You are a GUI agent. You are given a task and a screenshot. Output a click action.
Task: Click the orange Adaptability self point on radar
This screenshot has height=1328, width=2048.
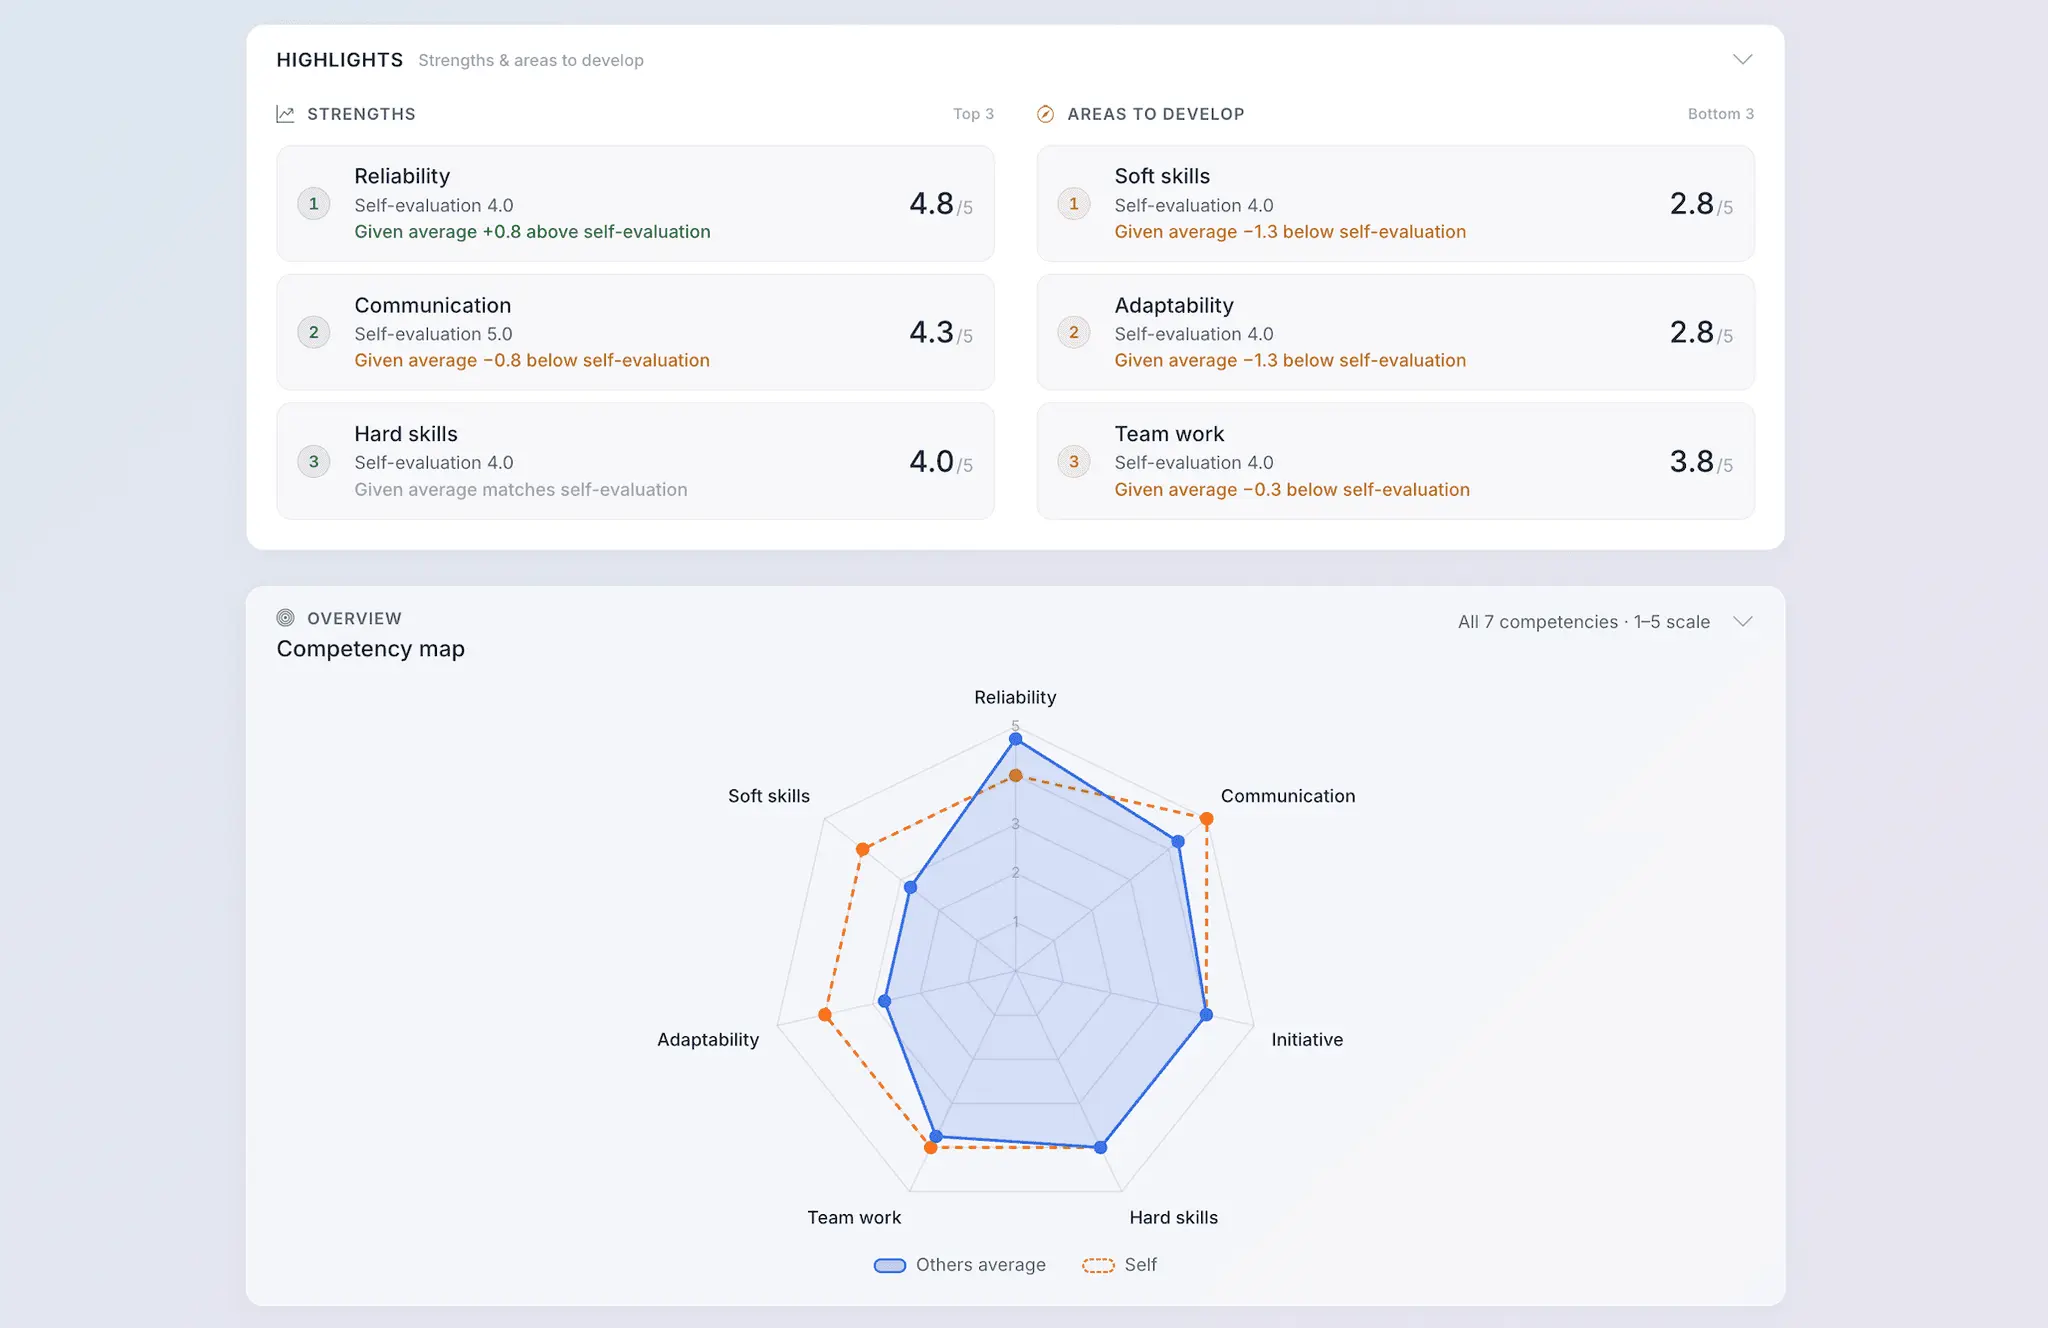(x=824, y=1015)
